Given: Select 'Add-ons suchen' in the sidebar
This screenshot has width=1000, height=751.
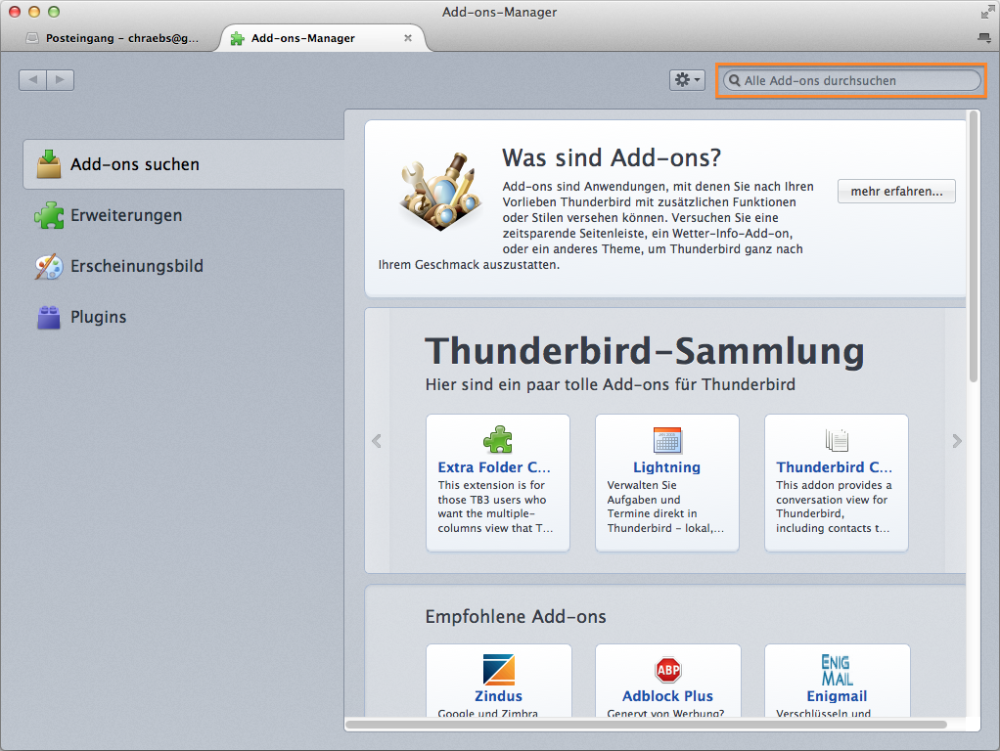Looking at the screenshot, I should click(x=184, y=164).
